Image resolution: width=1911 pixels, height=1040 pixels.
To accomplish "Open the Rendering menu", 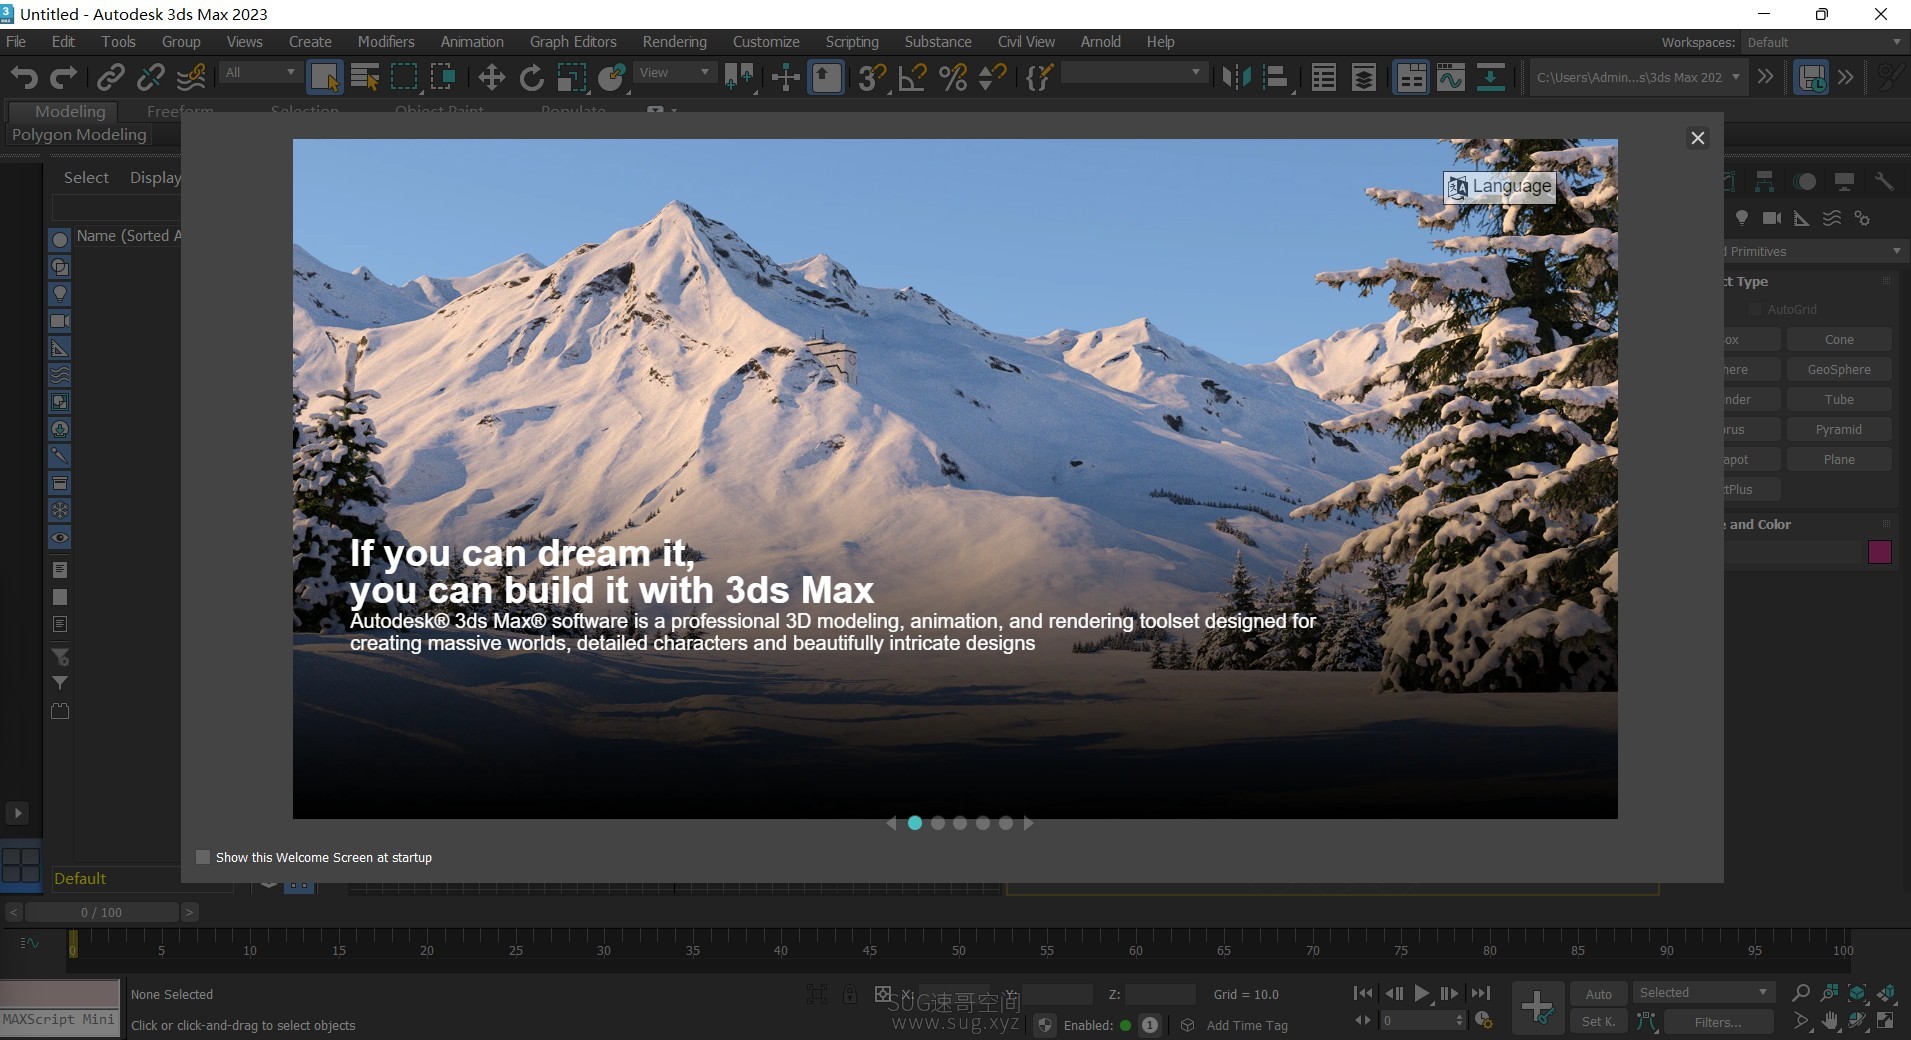I will click(674, 41).
